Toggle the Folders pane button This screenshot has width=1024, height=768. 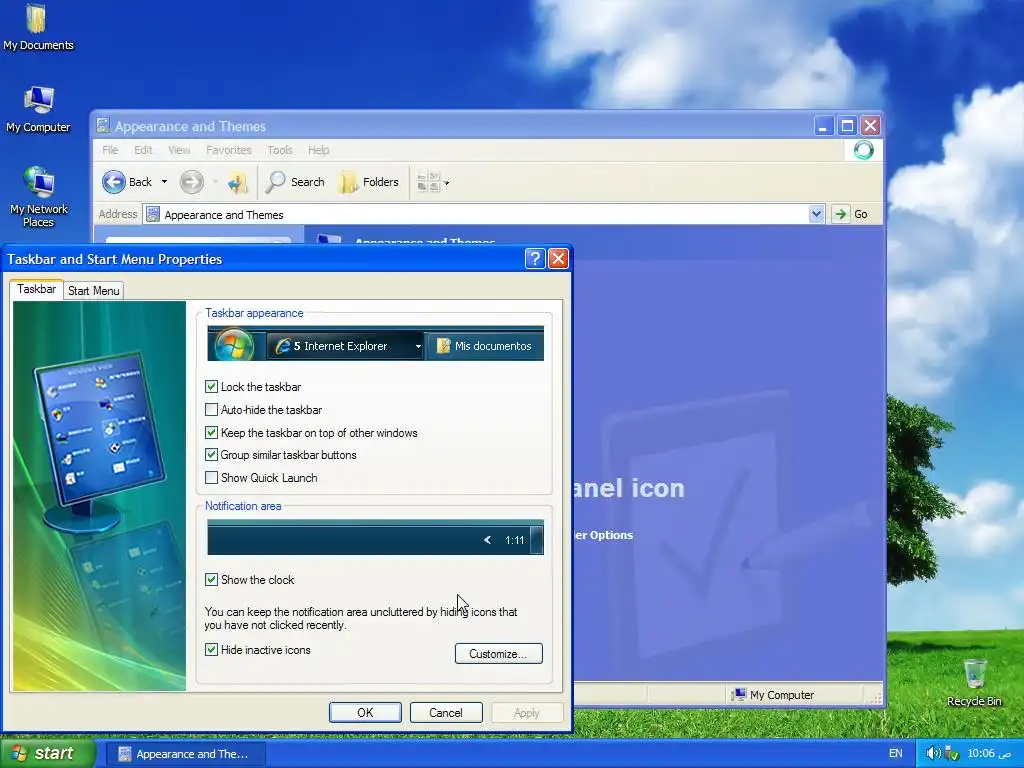369,182
